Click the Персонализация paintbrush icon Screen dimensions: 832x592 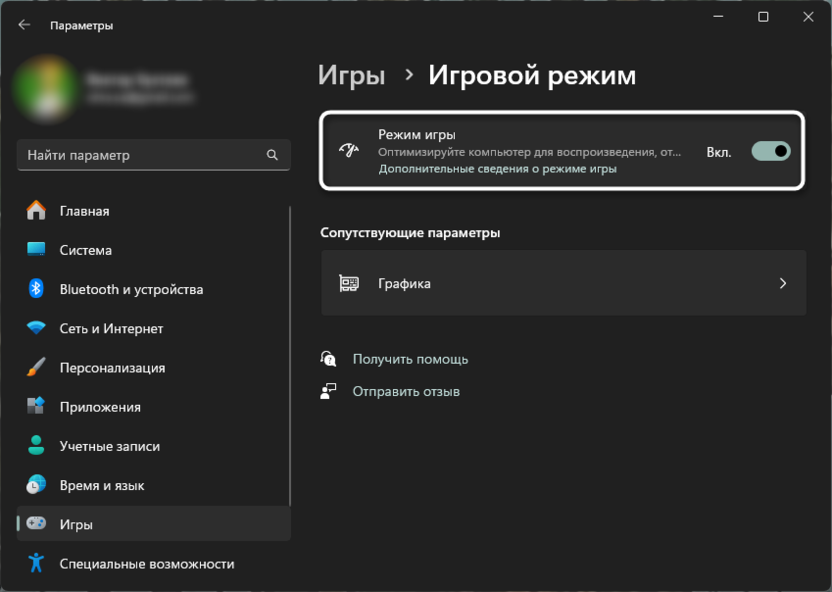click(36, 367)
